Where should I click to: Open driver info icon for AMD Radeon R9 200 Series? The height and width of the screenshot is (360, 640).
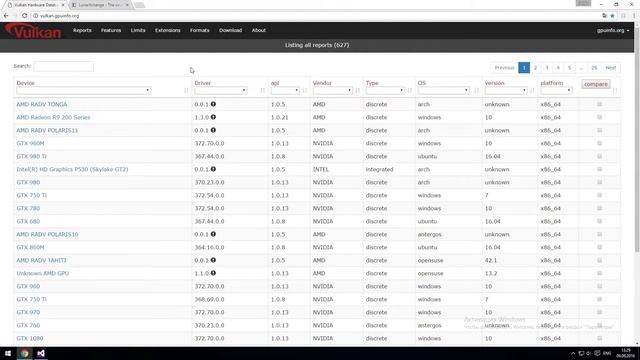click(213, 117)
